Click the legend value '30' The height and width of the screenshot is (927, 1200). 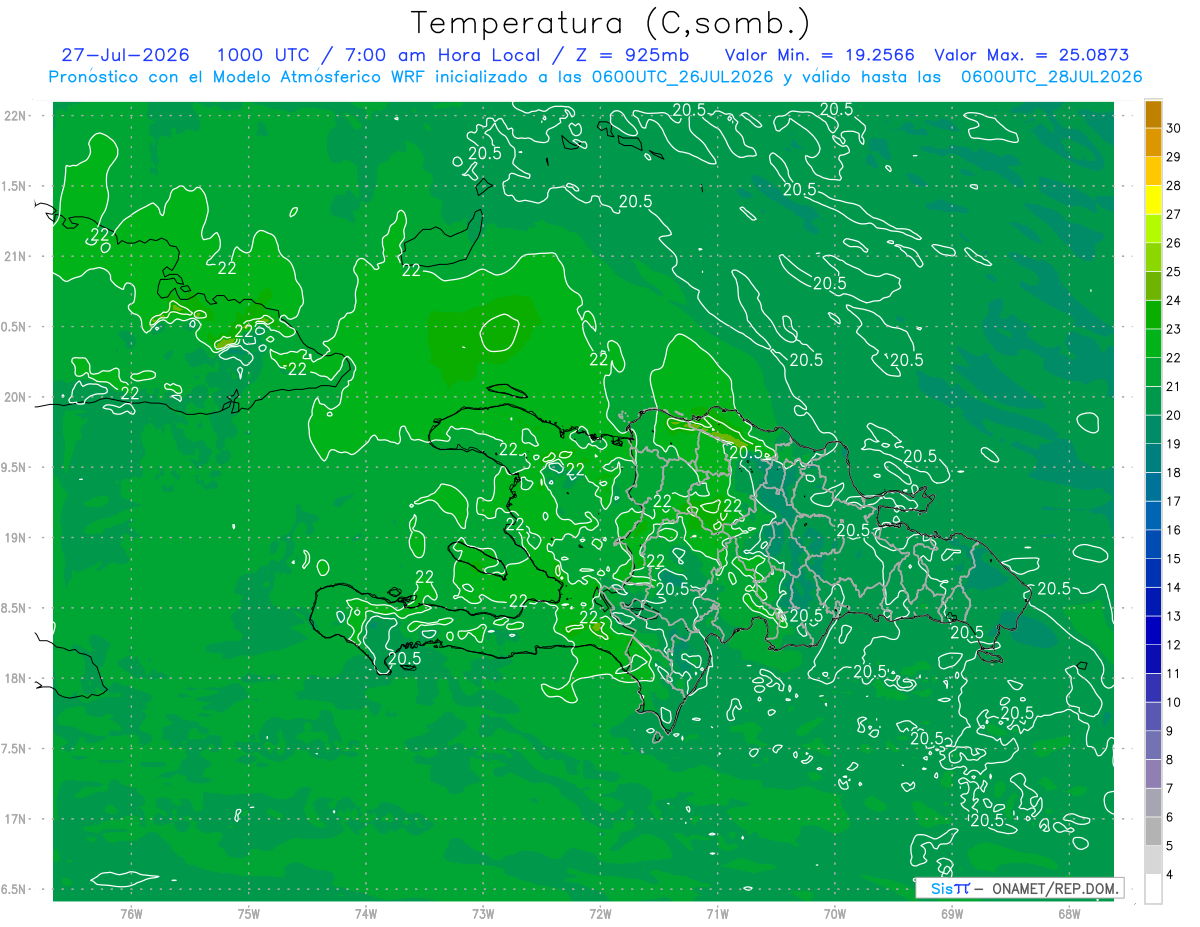coord(1174,128)
